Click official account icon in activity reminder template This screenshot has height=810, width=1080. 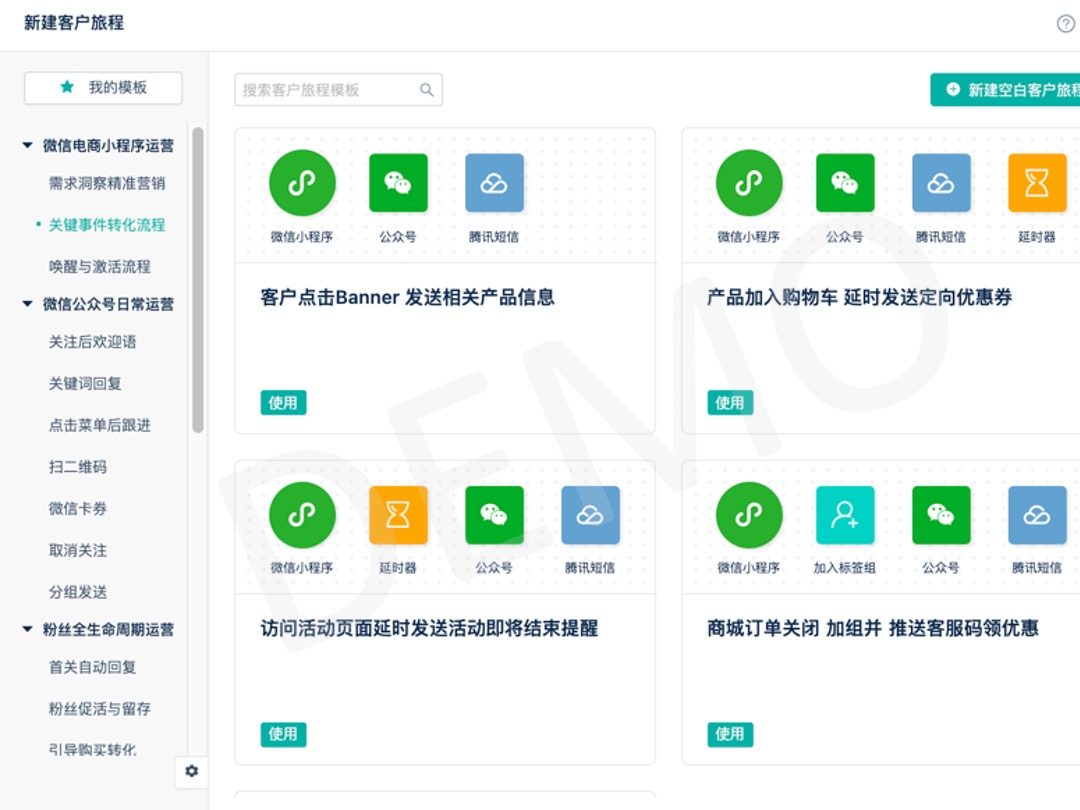pyautogui.click(x=494, y=515)
